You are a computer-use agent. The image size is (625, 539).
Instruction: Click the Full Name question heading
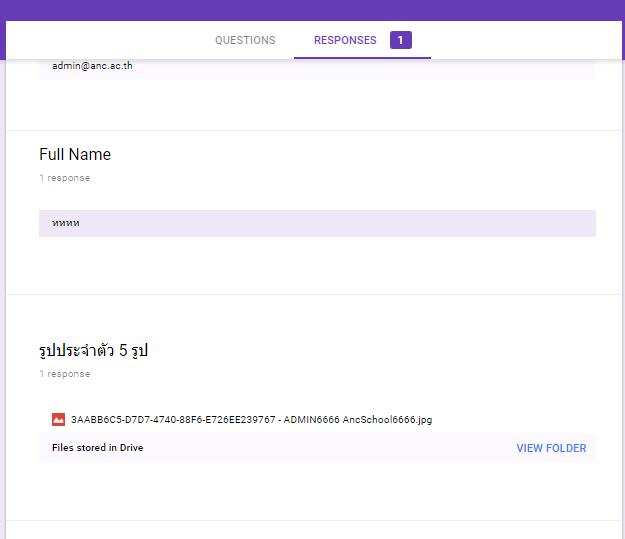point(75,154)
